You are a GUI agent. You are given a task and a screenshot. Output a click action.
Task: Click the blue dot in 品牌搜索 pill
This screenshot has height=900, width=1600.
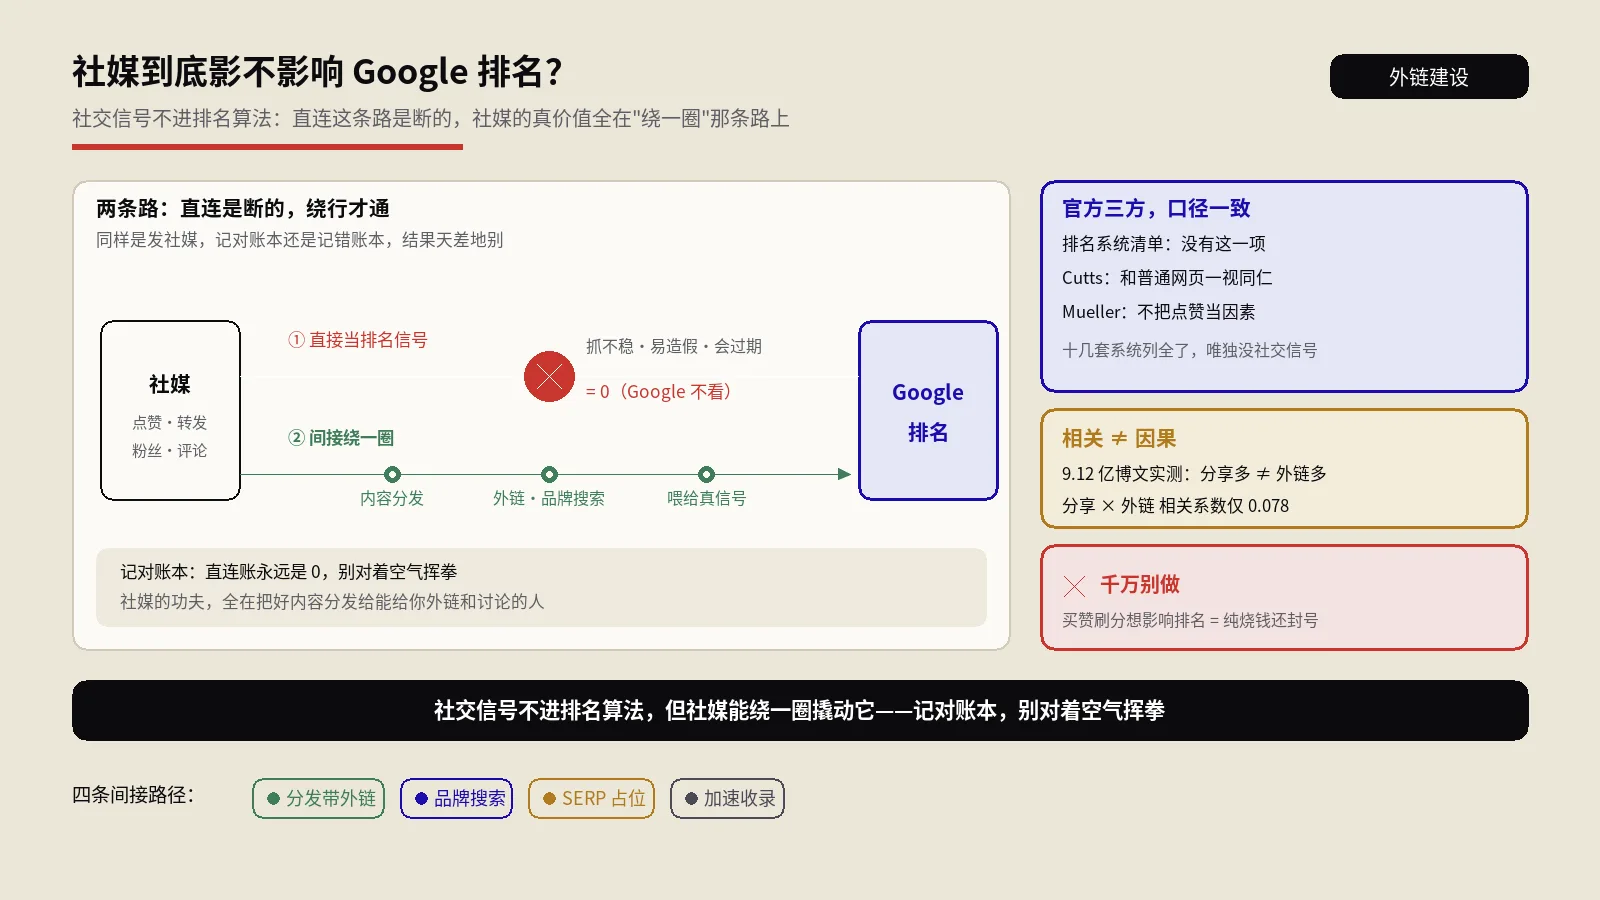pos(421,798)
